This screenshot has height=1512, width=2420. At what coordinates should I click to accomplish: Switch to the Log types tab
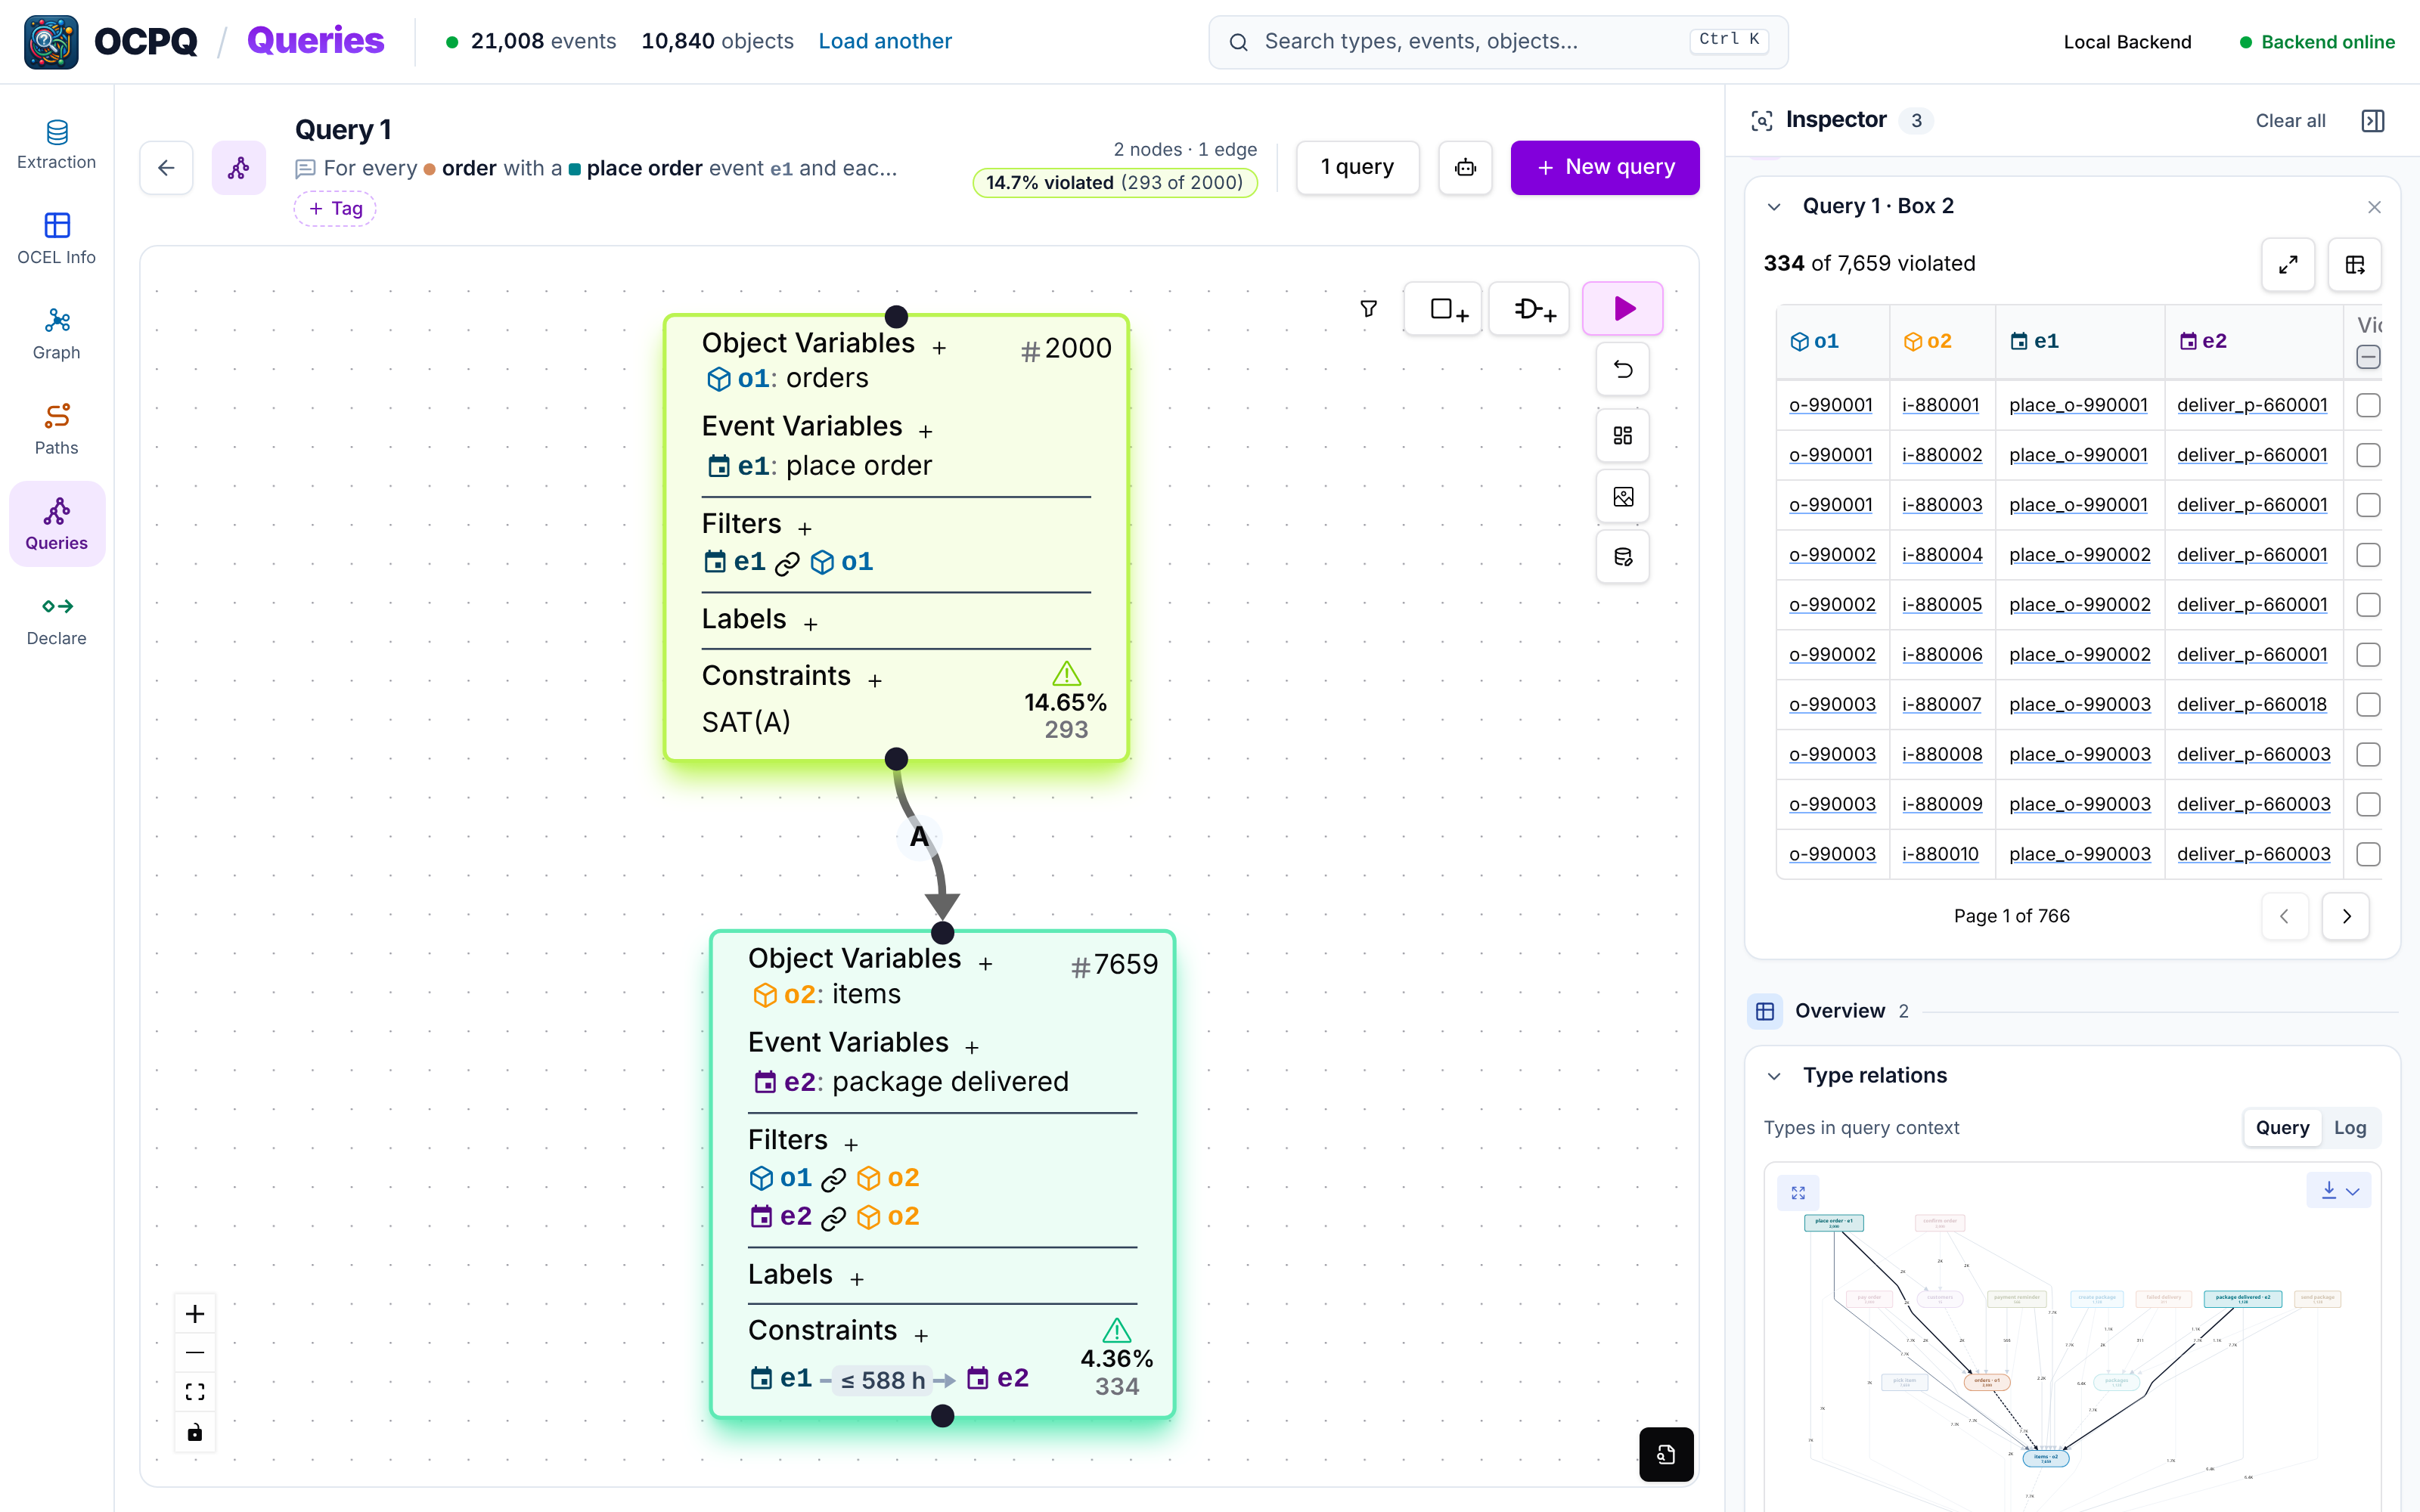click(2349, 1128)
